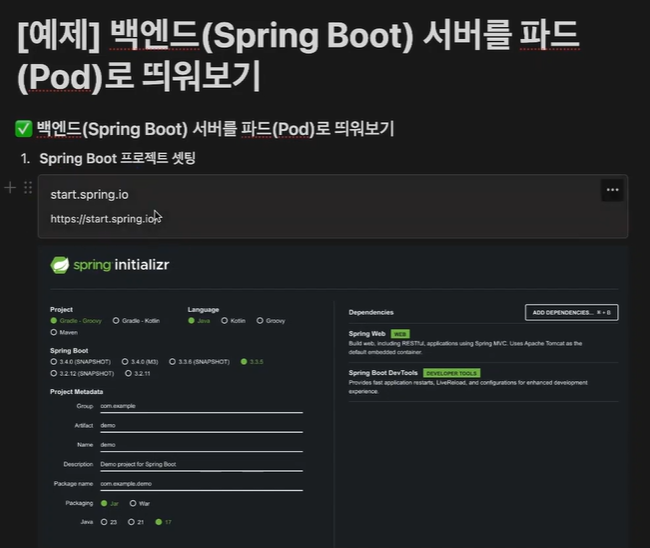Click the 'Dependencies' section label
Viewport: 650px width, 548px height.
click(x=371, y=313)
